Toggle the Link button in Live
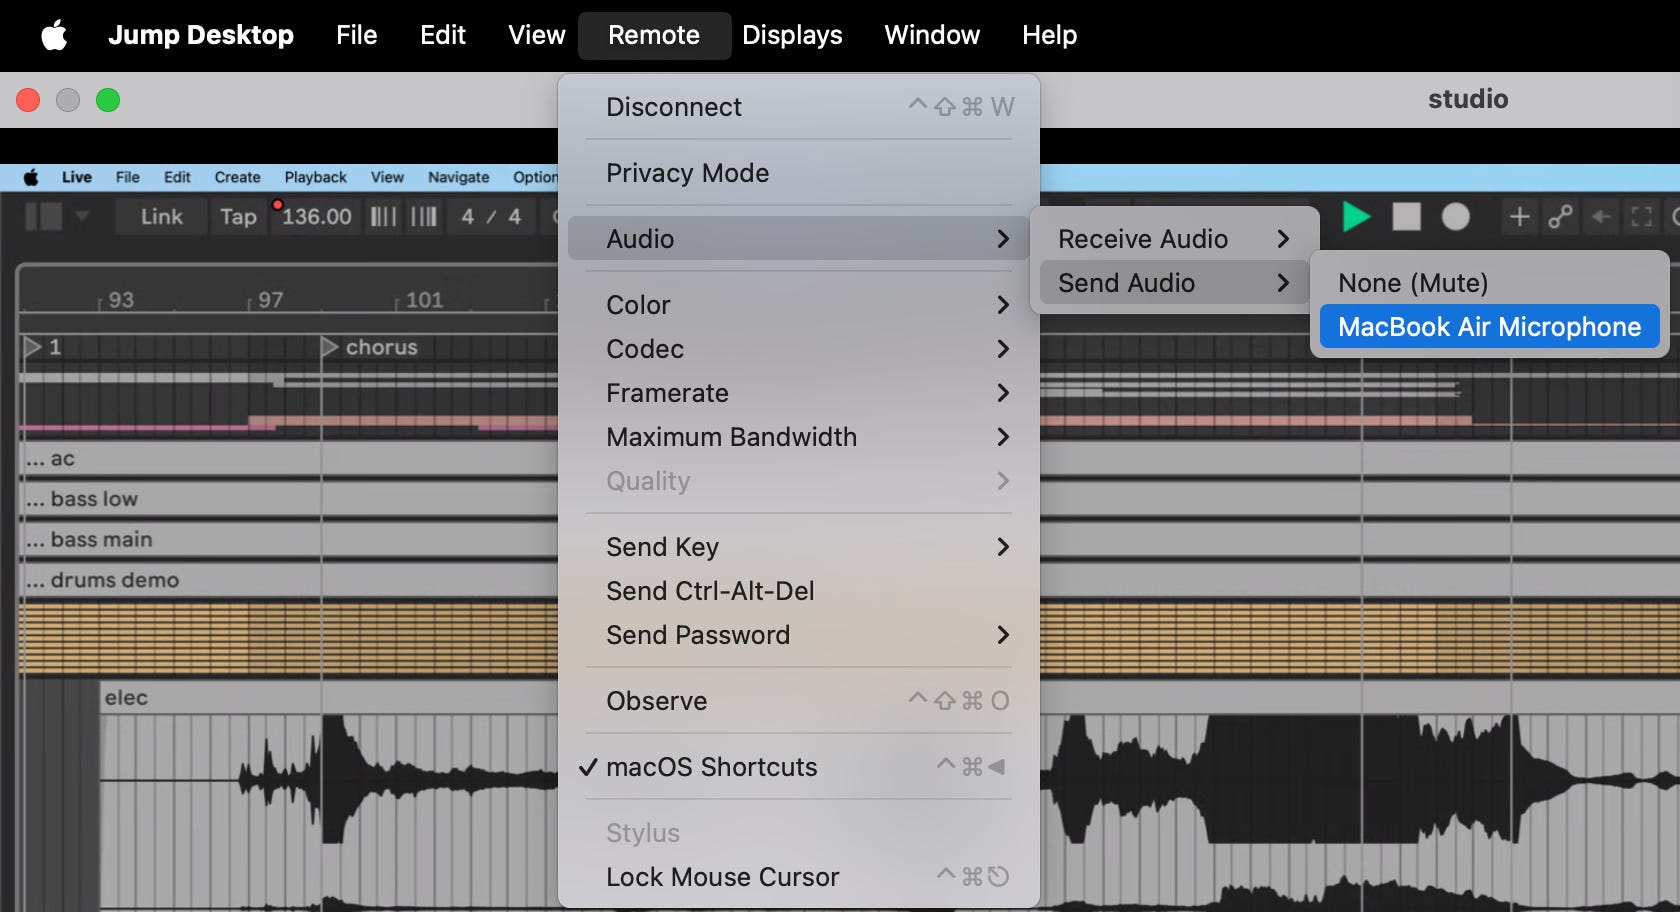This screenshot has width=1680, height=912. (x=161, y=216)
